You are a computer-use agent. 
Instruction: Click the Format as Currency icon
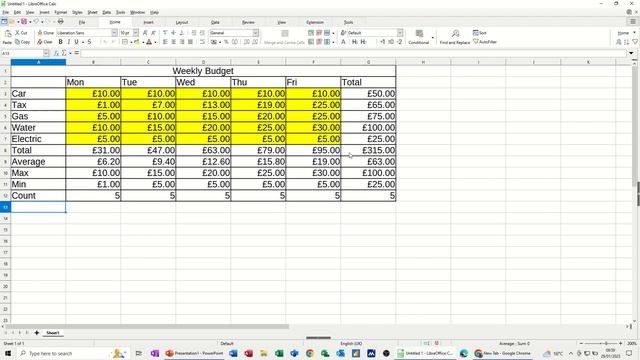click(213, 42)
